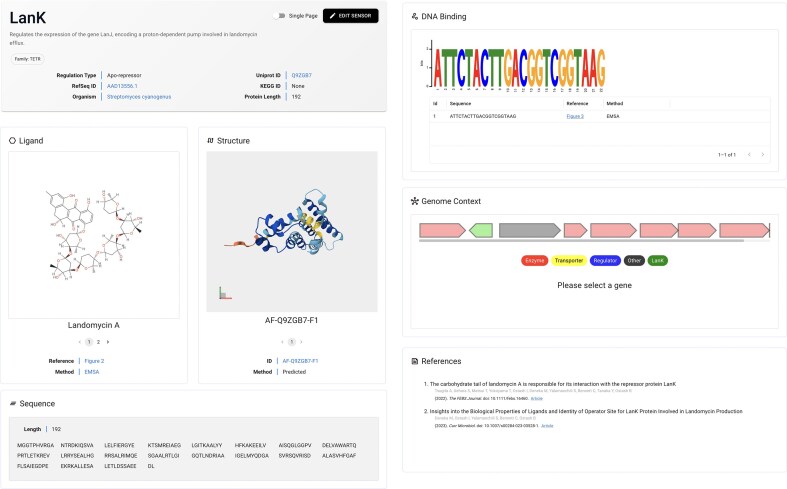Open Figure 2 reference in DNA Binding table

[x=575, y=116]
